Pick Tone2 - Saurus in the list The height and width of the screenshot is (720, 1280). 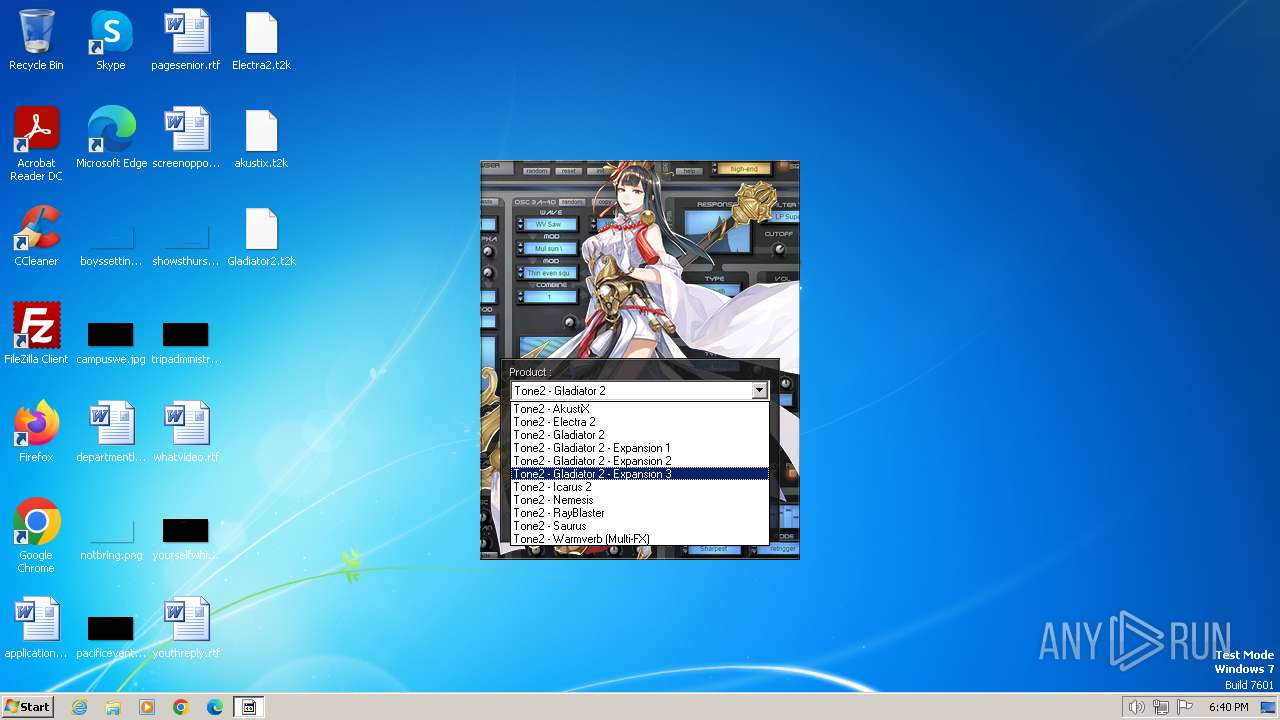[640, 526]
